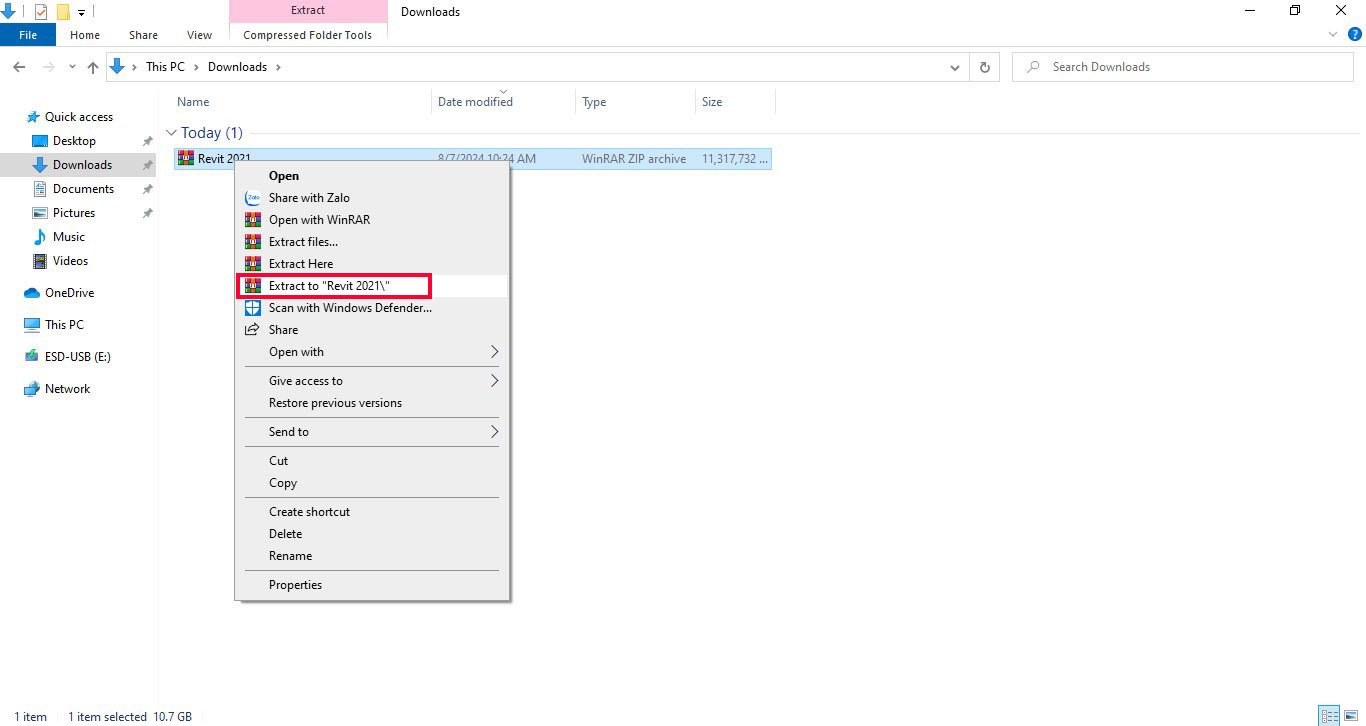
Task: Select the WinRAR icon next to Extract Here
Action: click(x=253, y=264)
